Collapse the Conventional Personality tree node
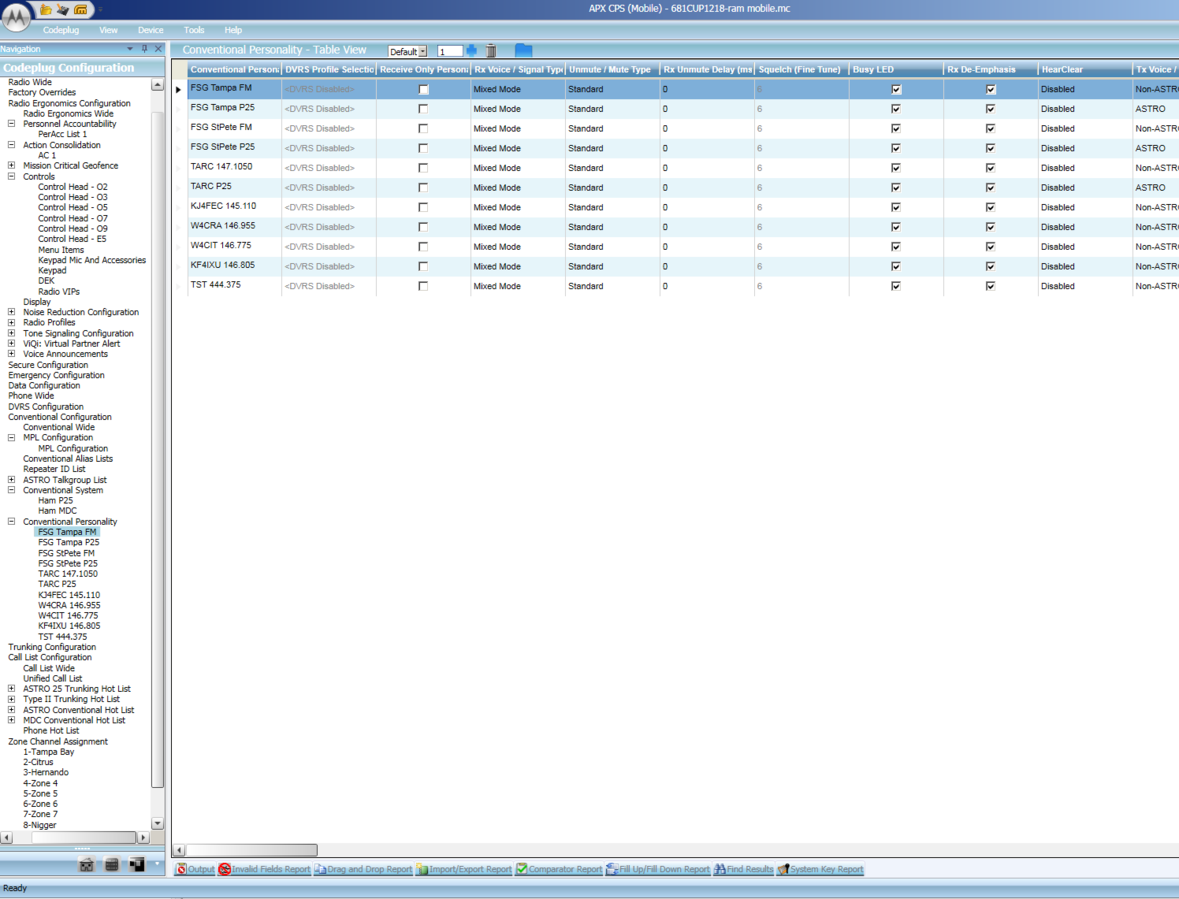The width and height of the screenshot is (1179, 899). pos(12,522)
